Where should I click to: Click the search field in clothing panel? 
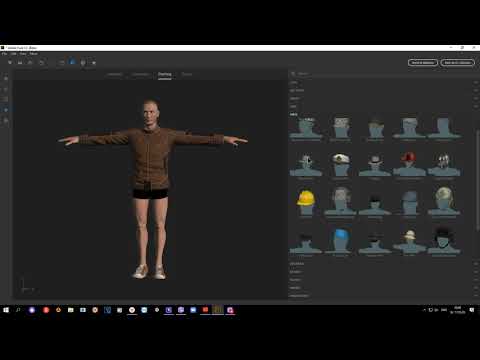tap(383, 74)
